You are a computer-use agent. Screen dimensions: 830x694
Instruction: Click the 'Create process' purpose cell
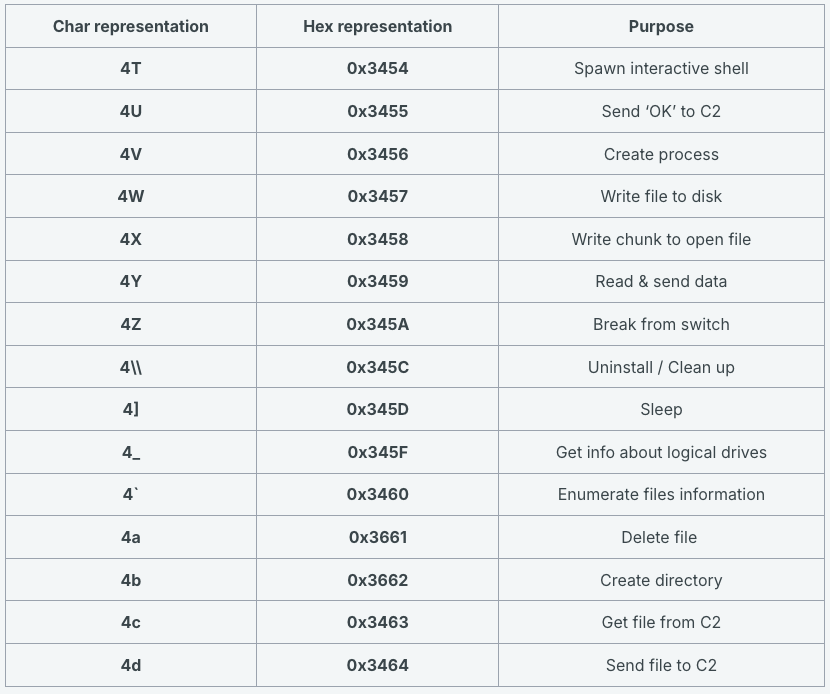[661, 154]
